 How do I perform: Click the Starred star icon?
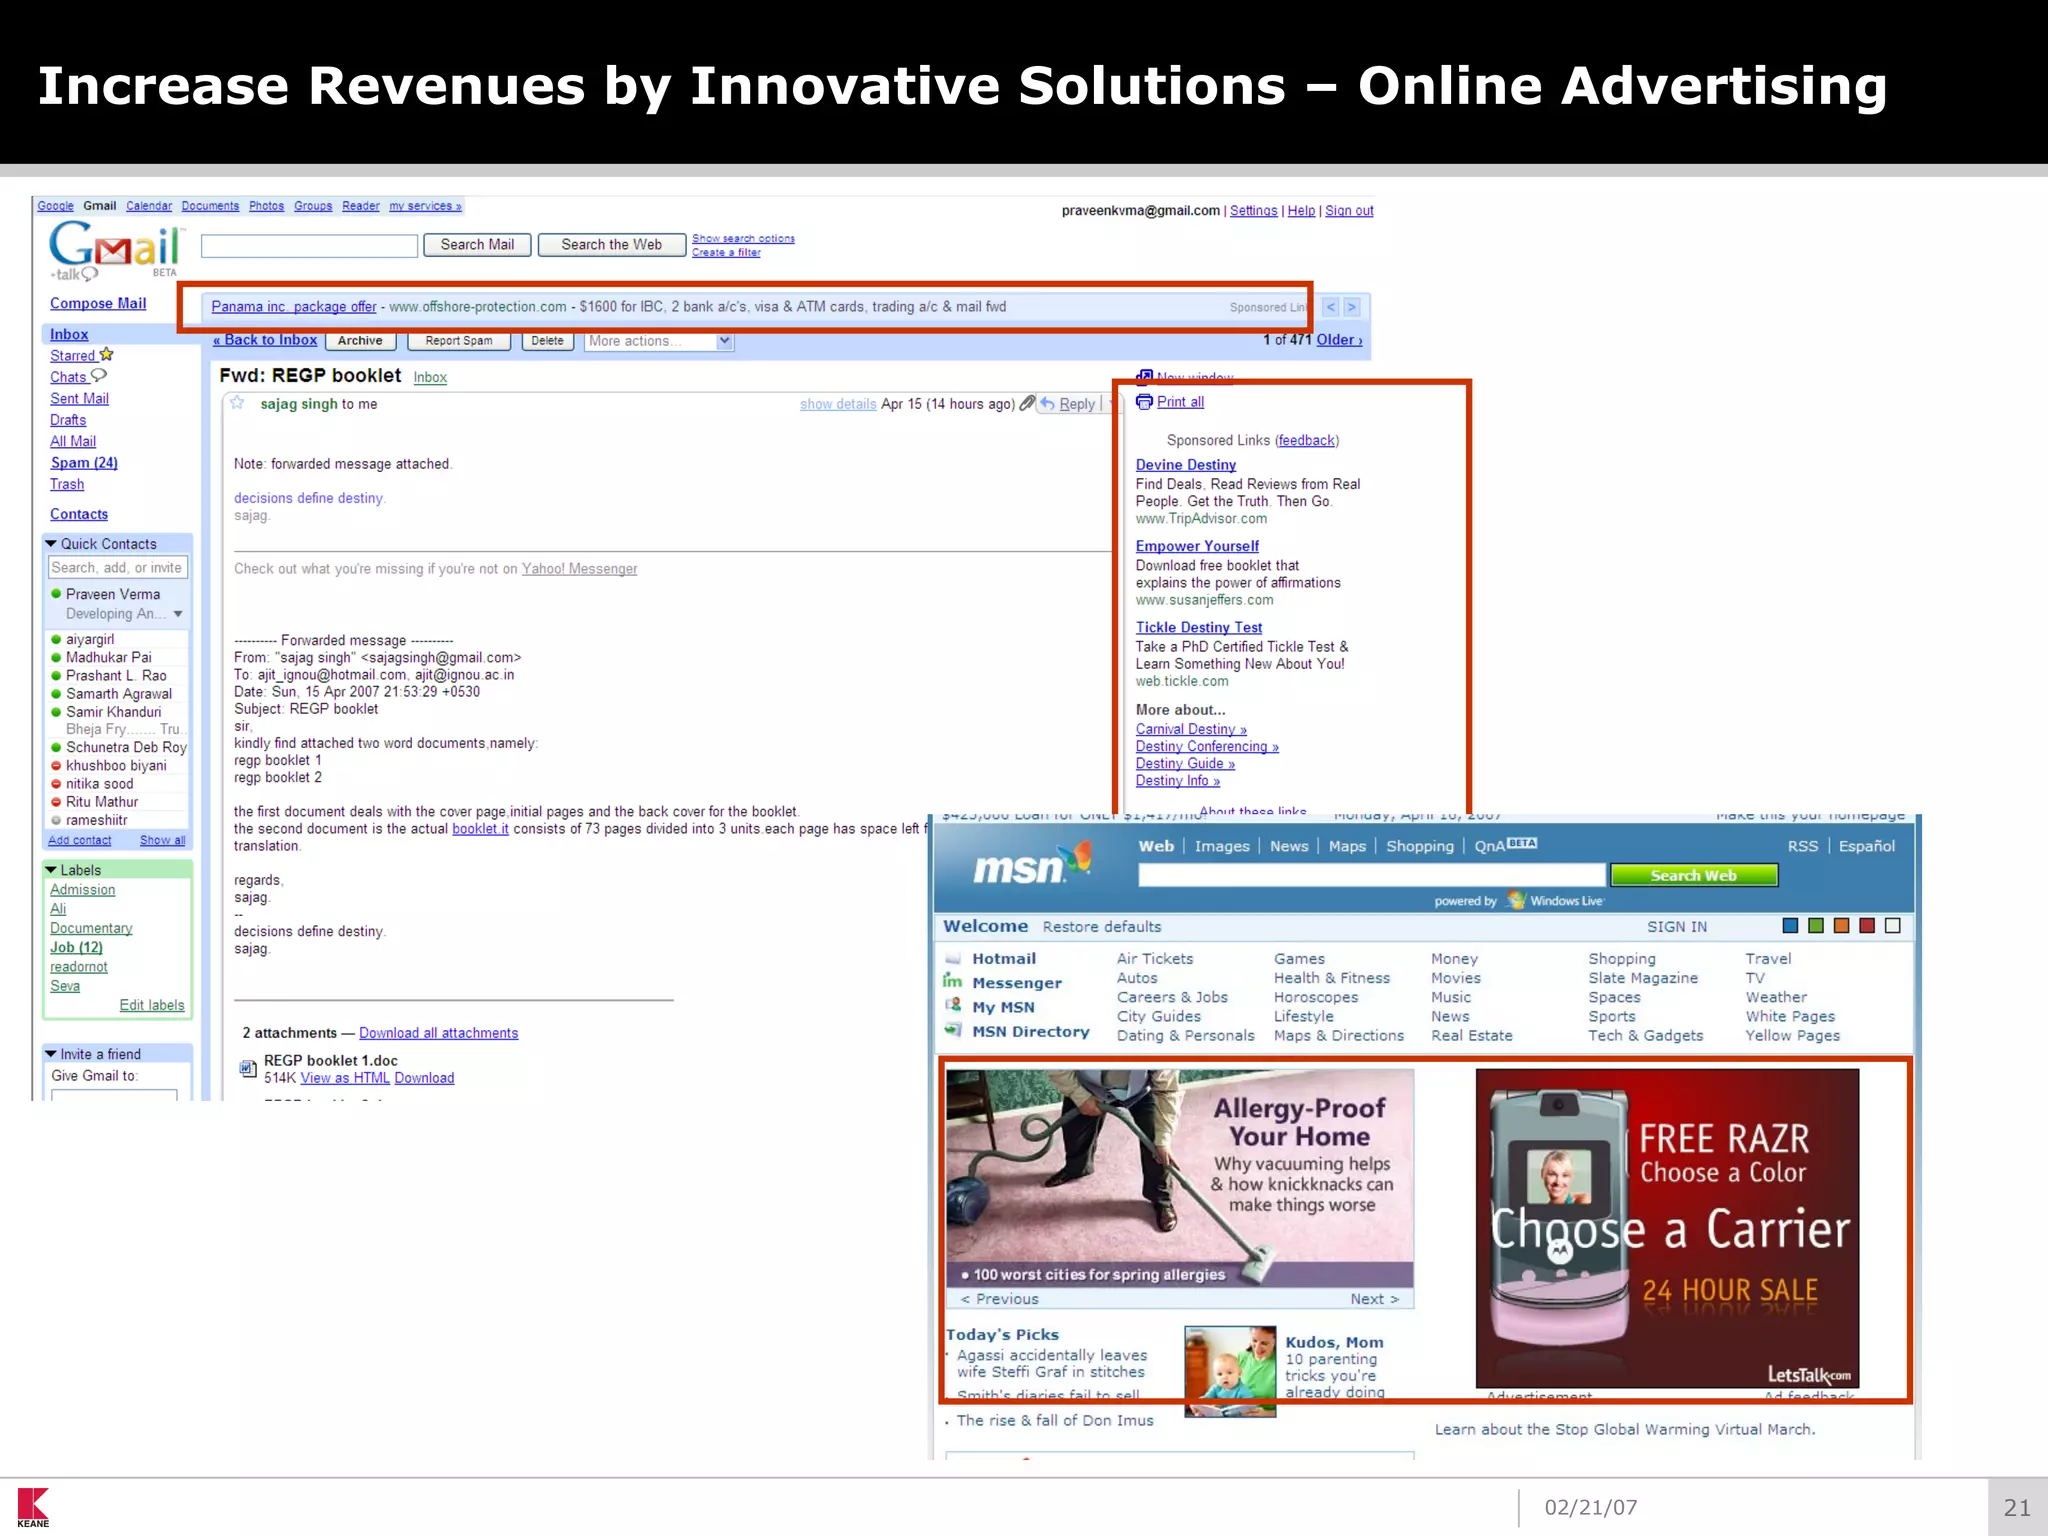107,354
